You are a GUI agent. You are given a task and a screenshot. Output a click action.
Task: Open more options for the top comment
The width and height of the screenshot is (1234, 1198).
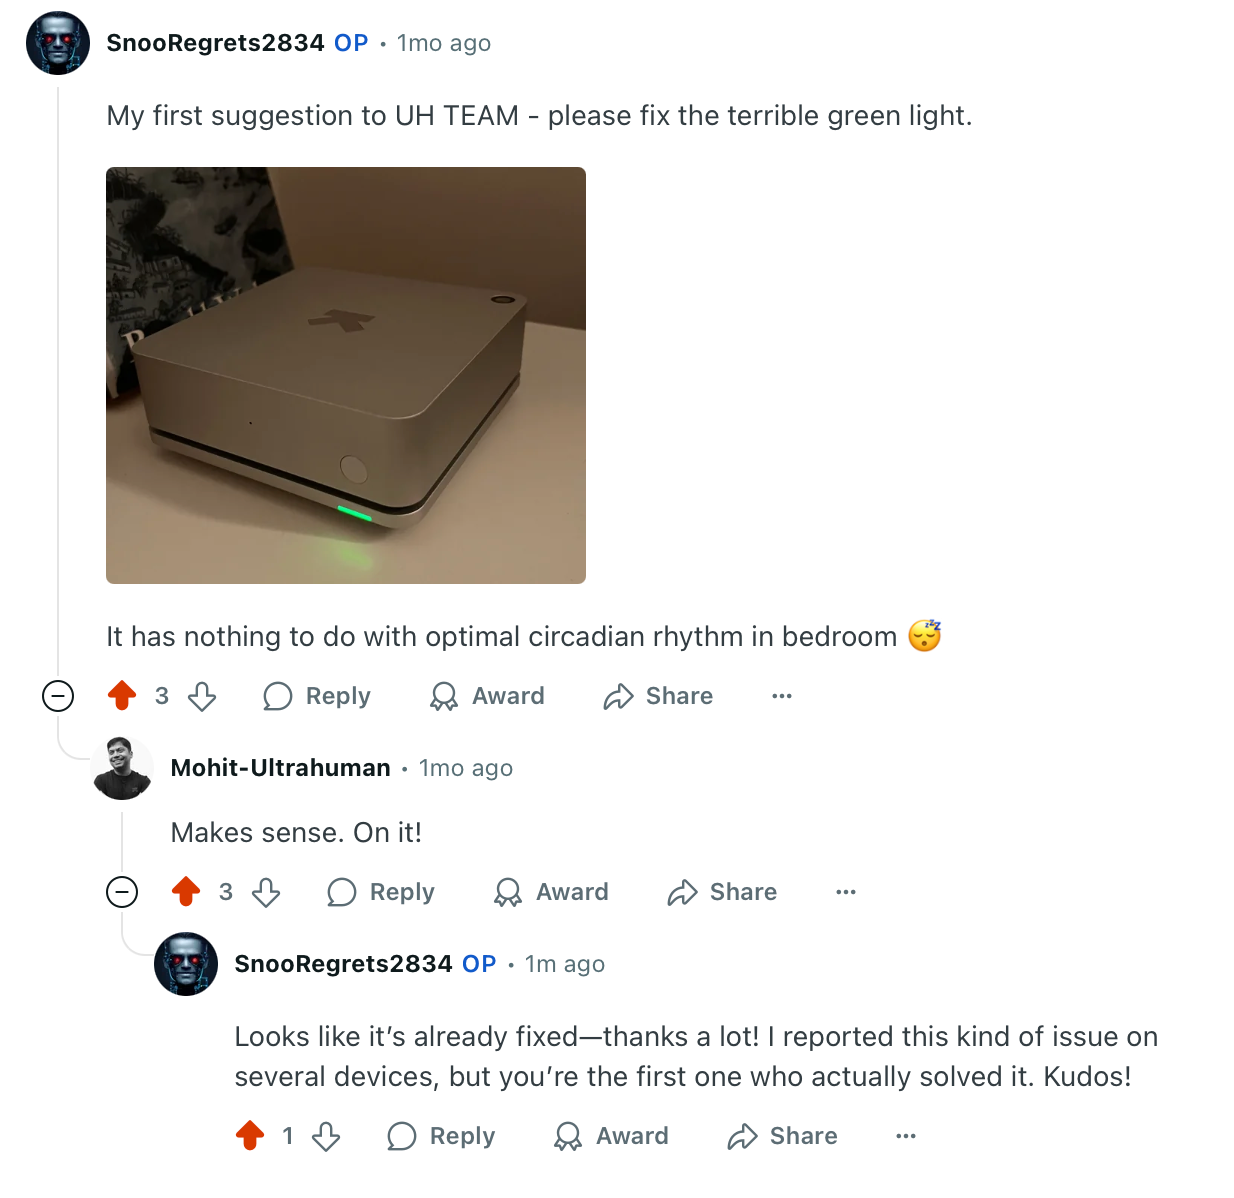pos(782,696)
